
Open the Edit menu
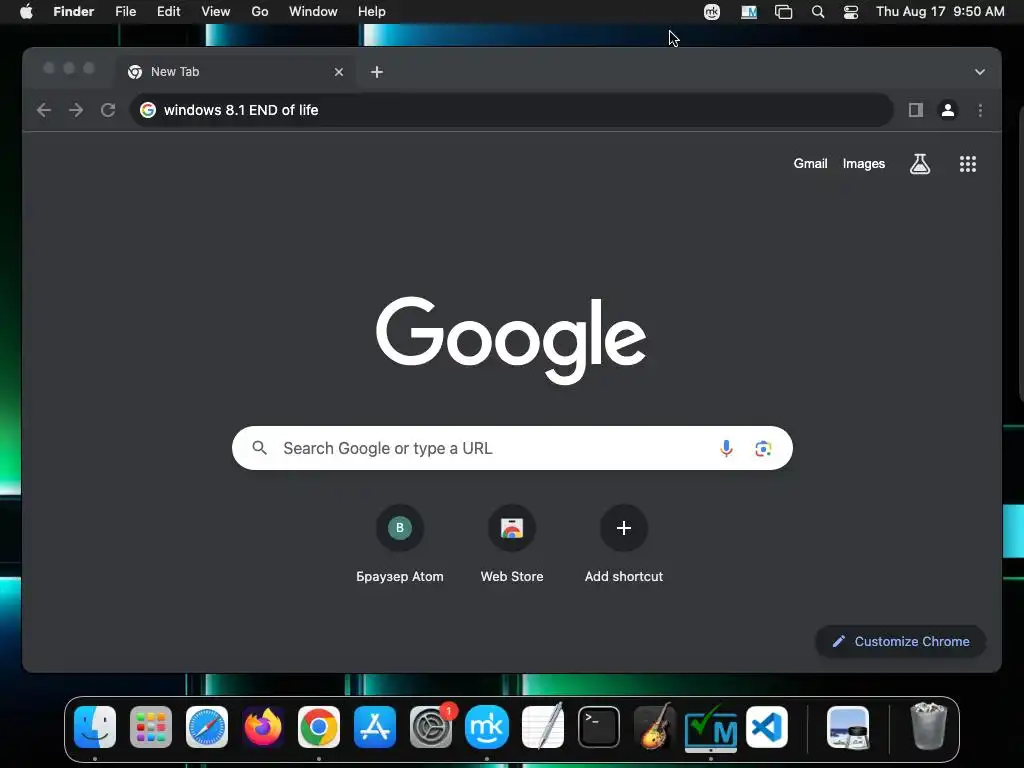[168, 11]
